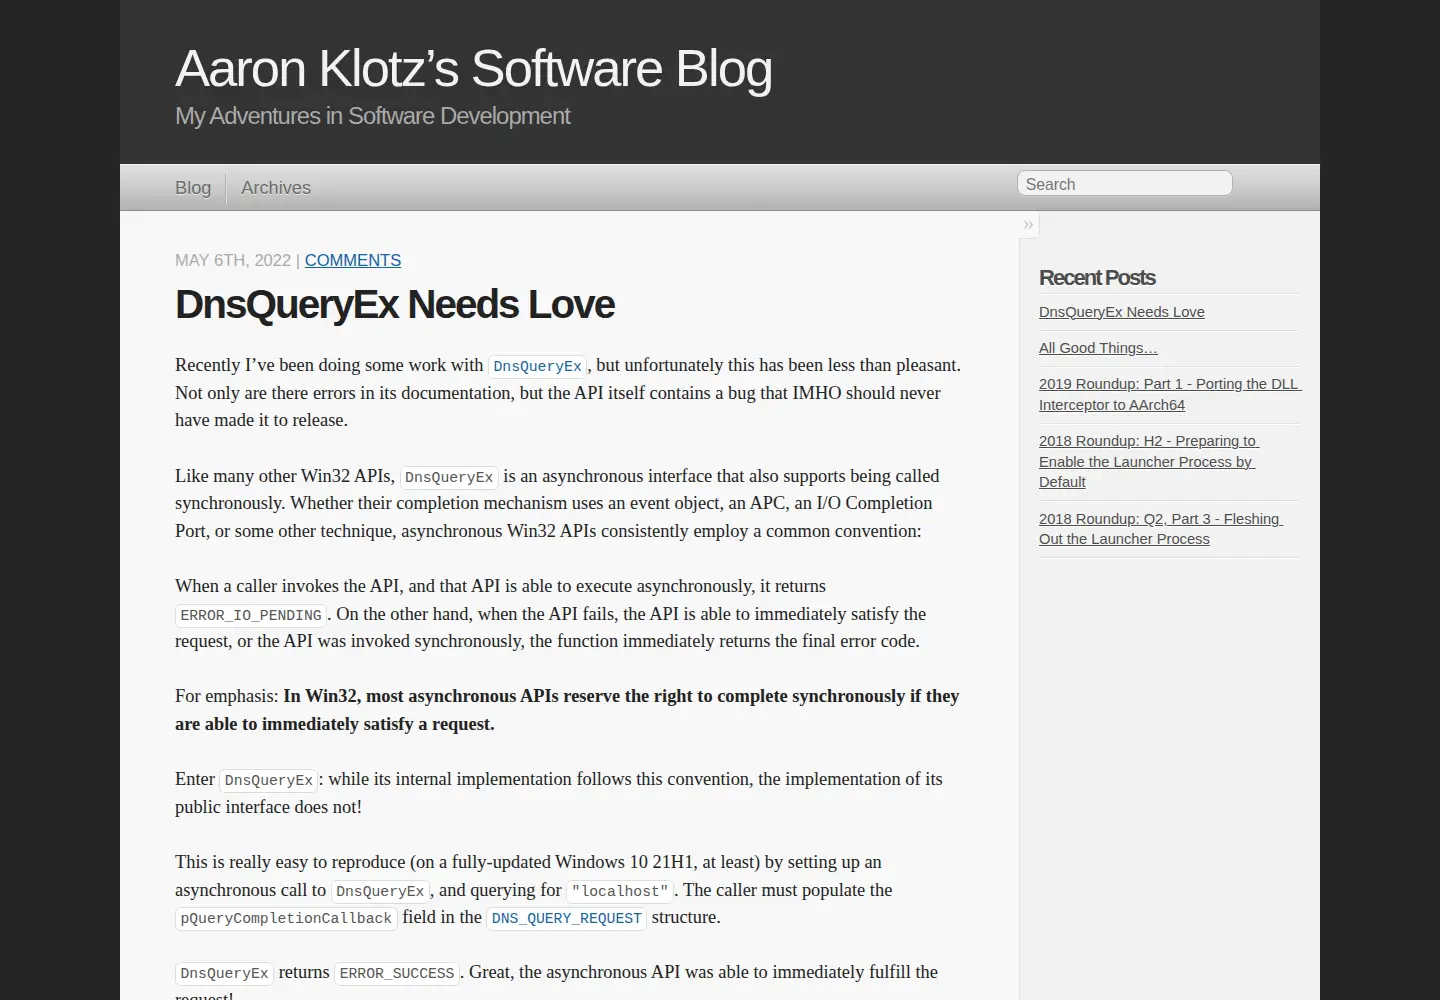This screenshot has height=1000, width=1440.
Task: Go to the blog home via 'Aaron Klotz's Software Blog'
Action: pyautogui.click(x=474, y=69)
